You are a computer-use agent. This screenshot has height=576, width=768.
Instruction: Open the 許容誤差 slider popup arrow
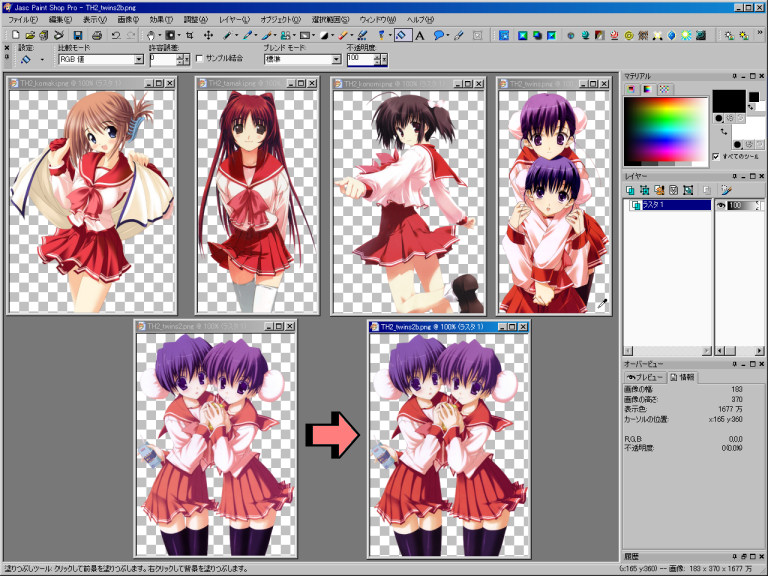click(187, 60)
